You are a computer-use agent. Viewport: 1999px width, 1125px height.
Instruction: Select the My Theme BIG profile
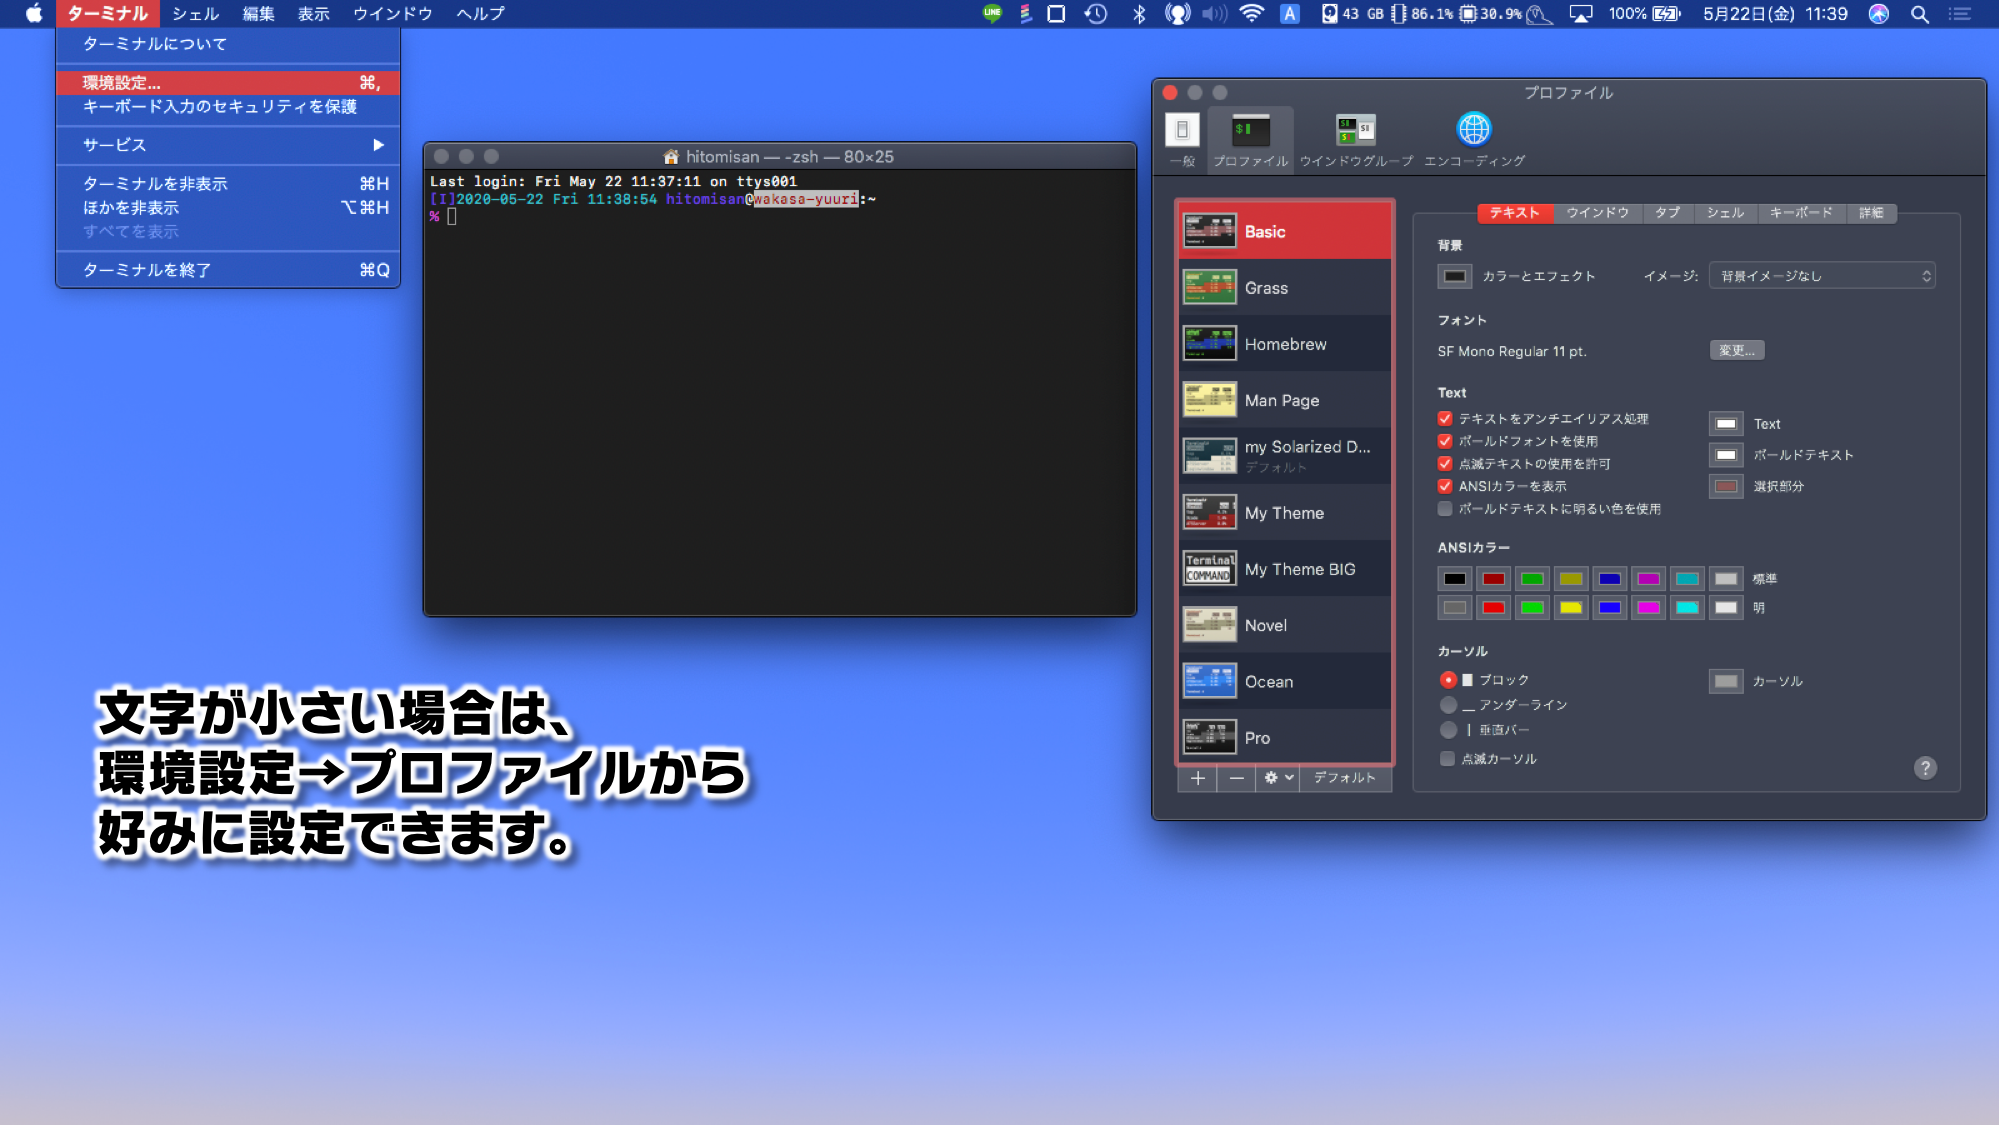tap(1286, 569)
